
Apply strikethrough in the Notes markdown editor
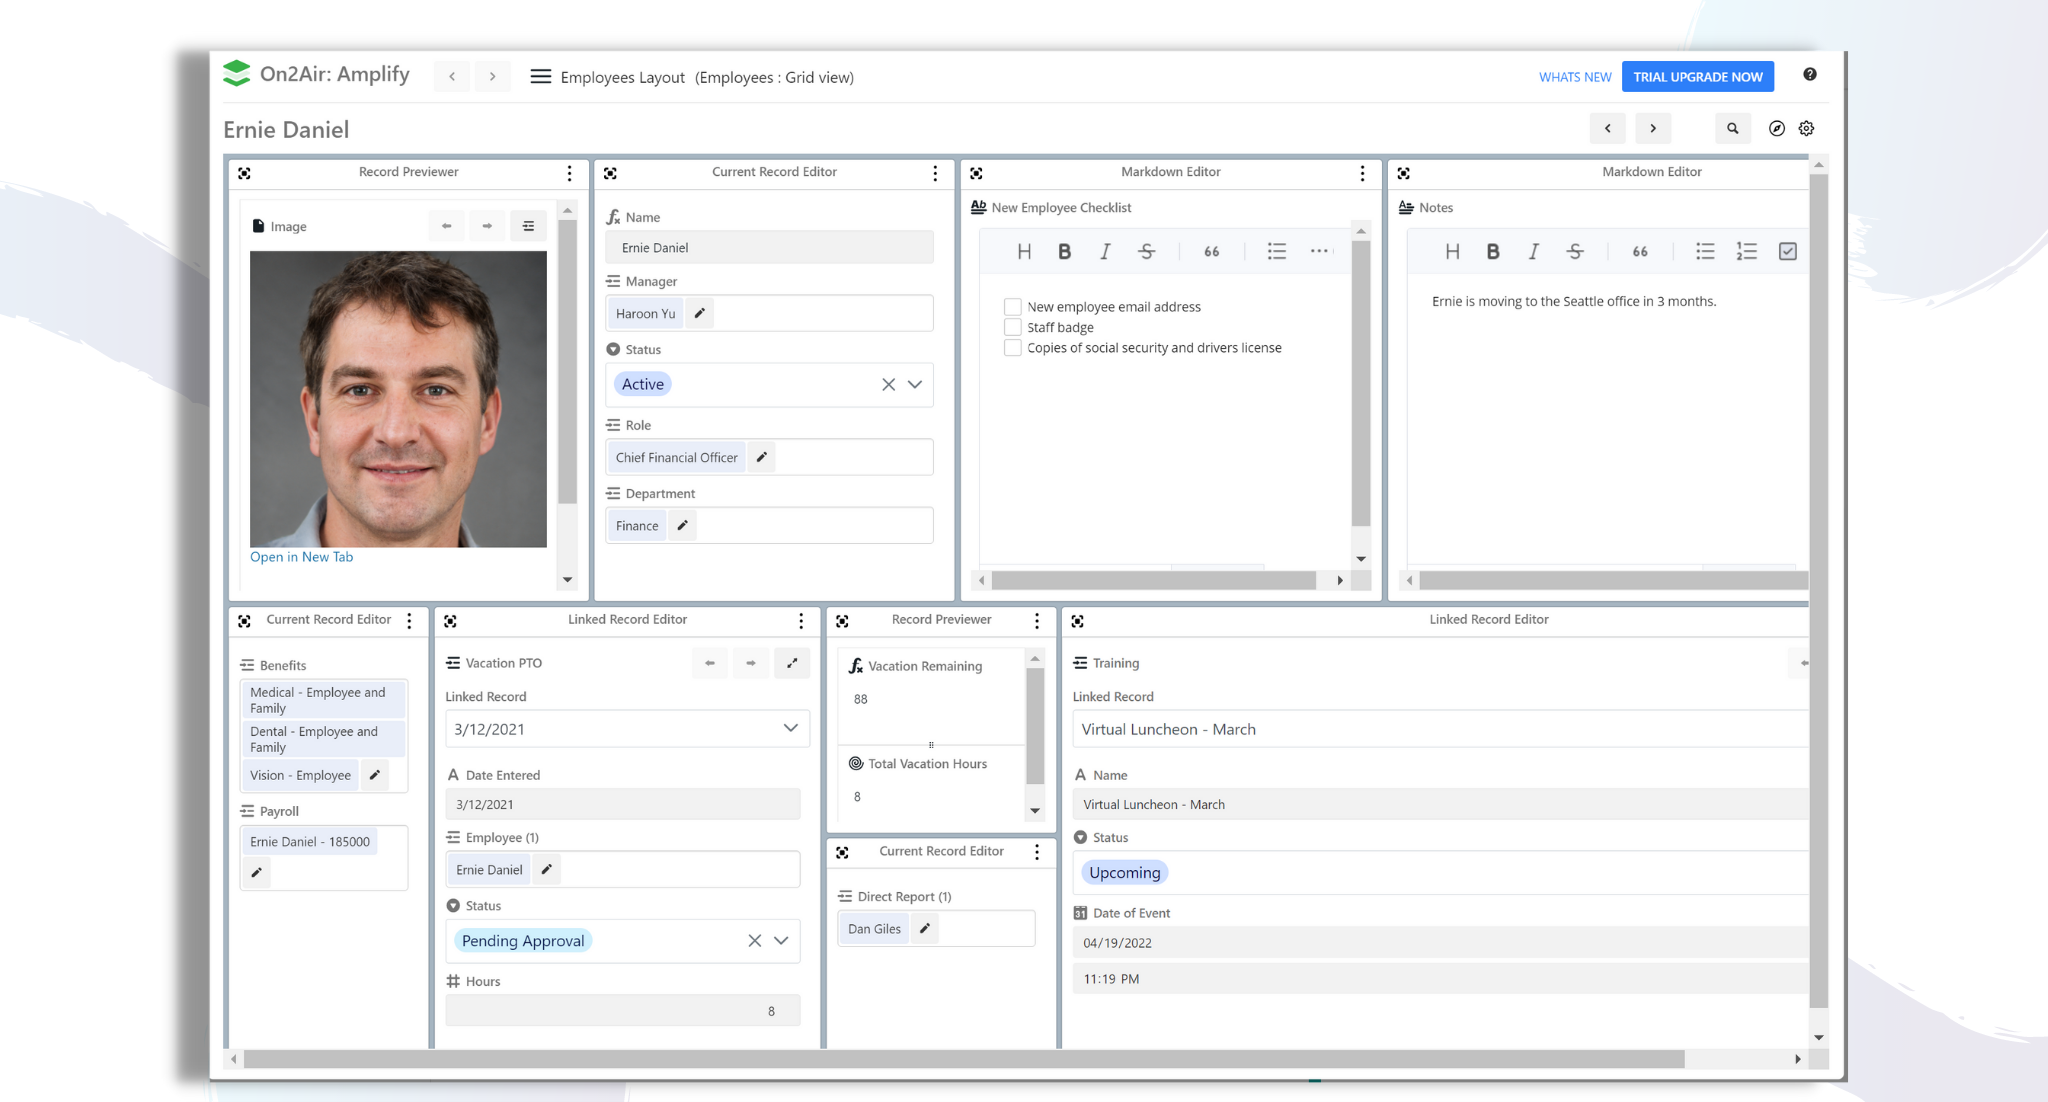[1575, 251]
